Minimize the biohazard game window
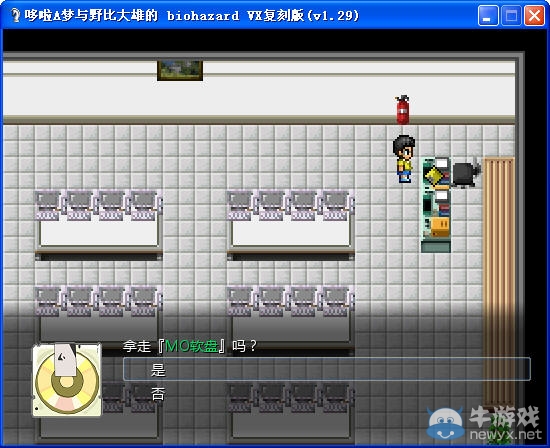This screenshot has width=550, height=448. tap(488, 15)
